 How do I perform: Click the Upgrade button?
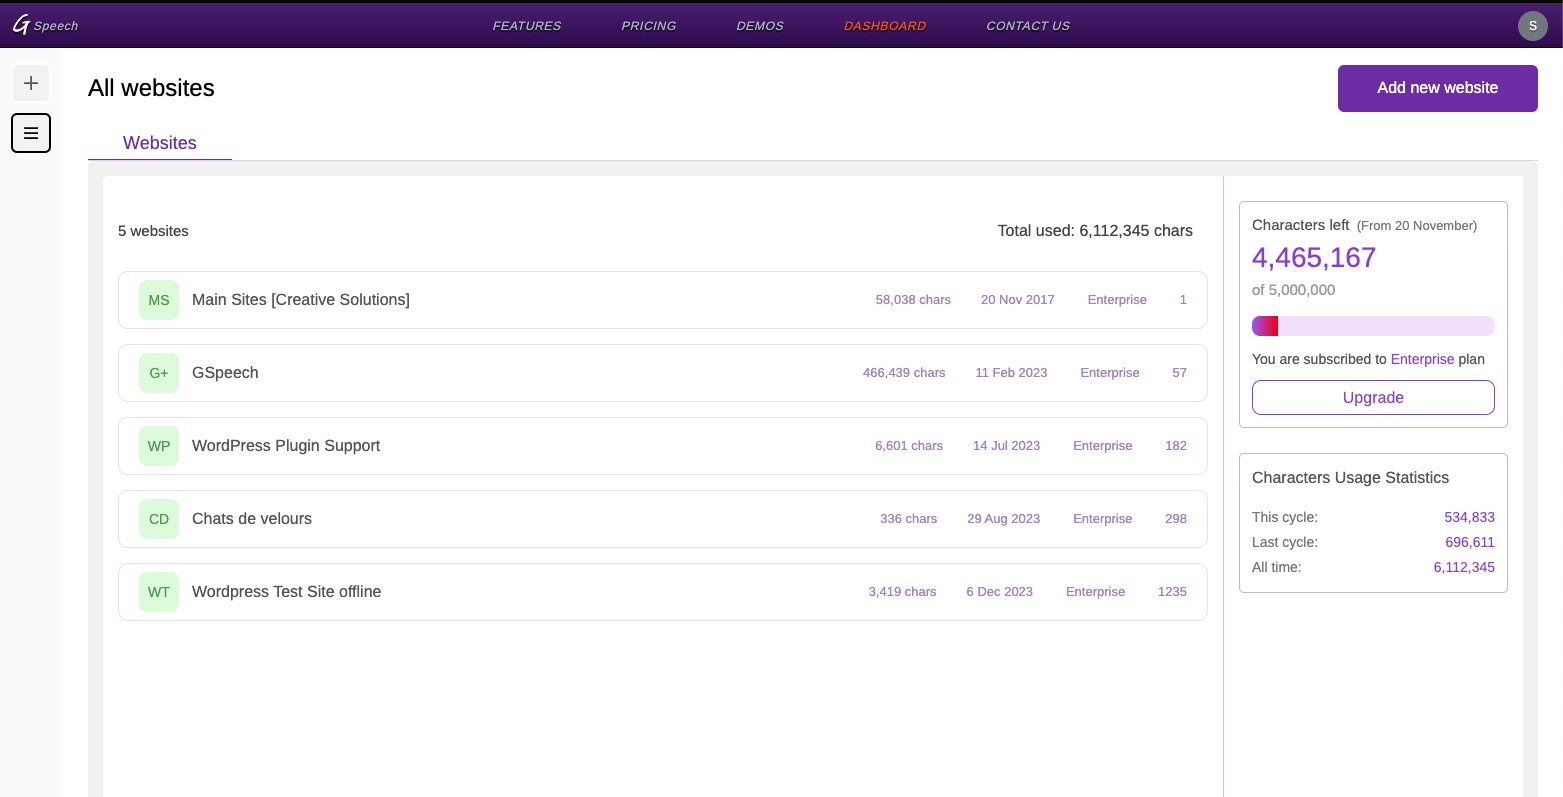click(1373, 397)
